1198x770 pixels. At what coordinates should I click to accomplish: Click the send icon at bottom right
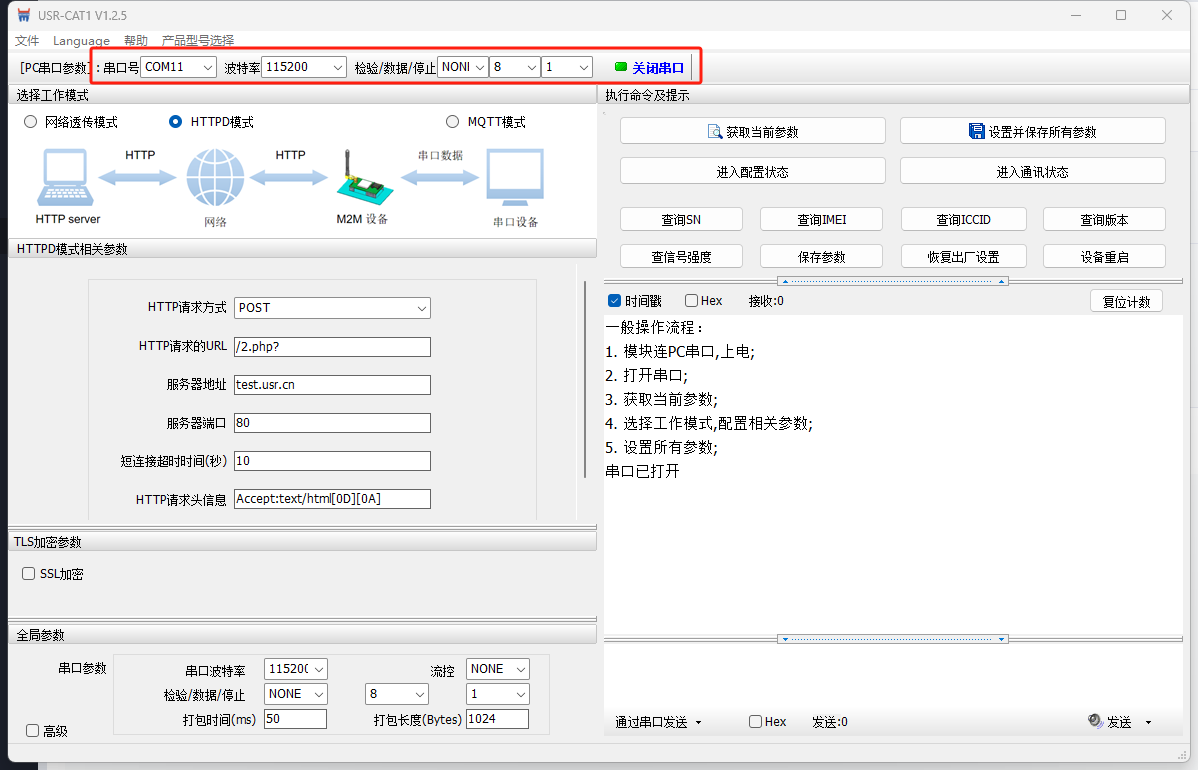tap(1095, 721)
